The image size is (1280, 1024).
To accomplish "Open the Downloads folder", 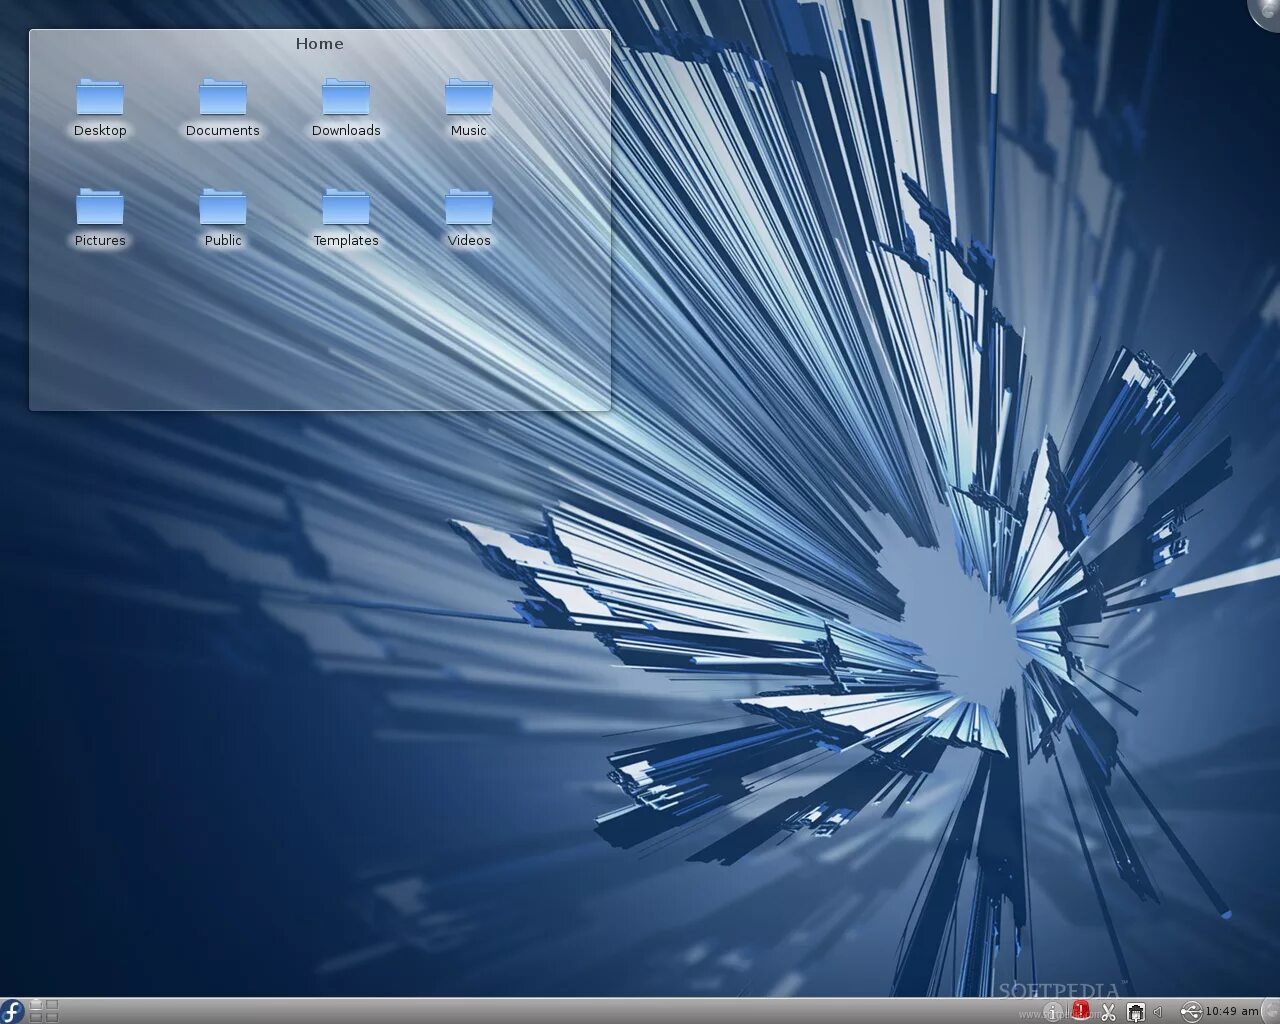I will click(346, 108).
